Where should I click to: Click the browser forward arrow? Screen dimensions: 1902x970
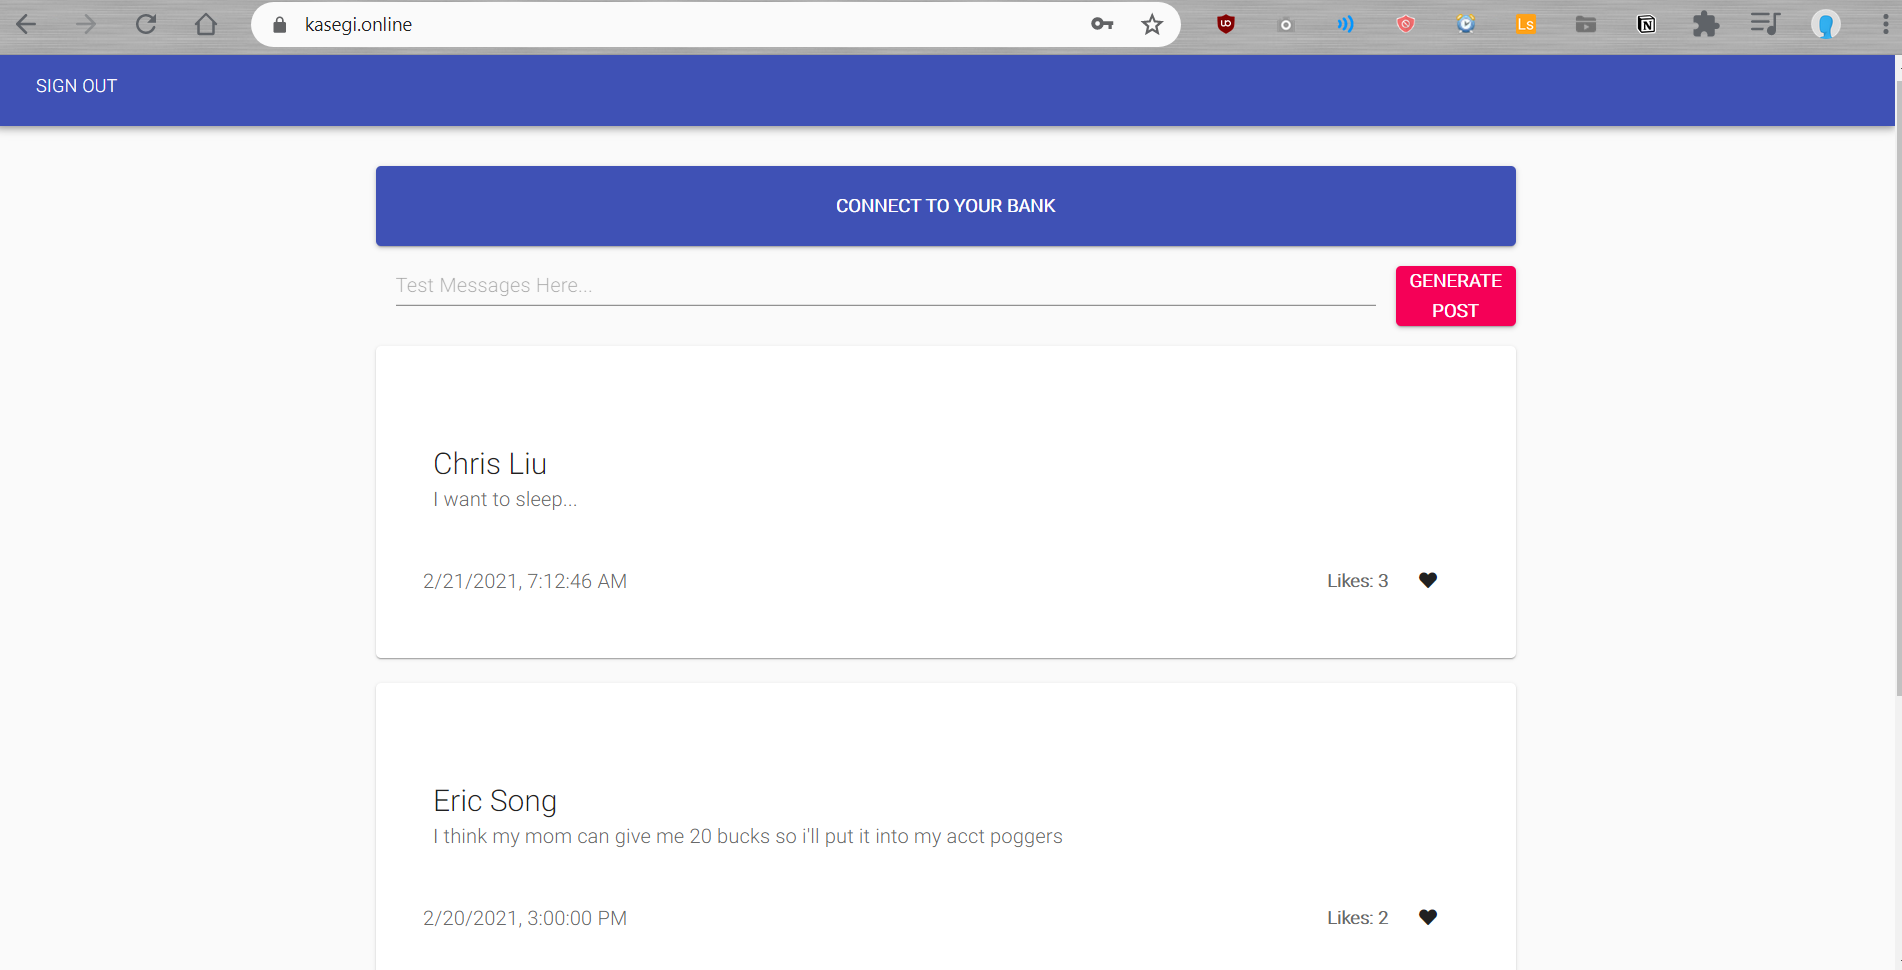(86, 24)
